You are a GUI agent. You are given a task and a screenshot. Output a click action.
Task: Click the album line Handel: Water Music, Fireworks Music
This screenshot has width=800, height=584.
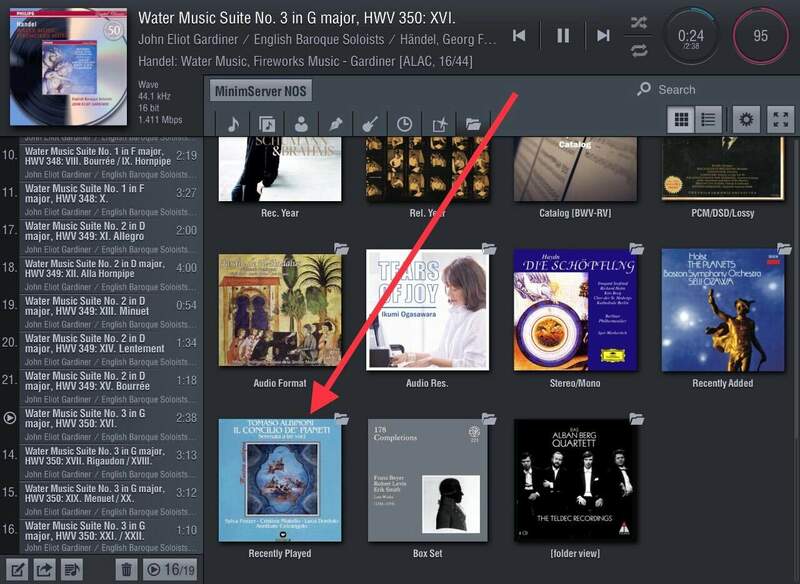(305, 61)
